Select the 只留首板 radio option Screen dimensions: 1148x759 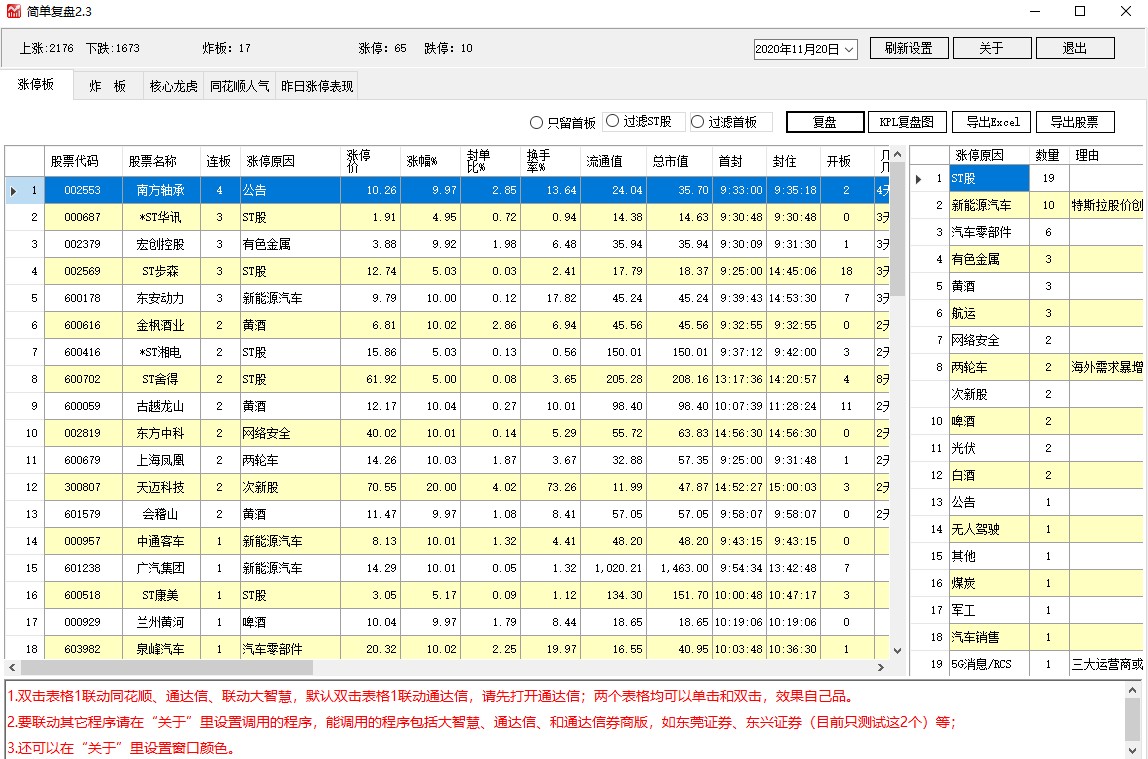point(537,123)
